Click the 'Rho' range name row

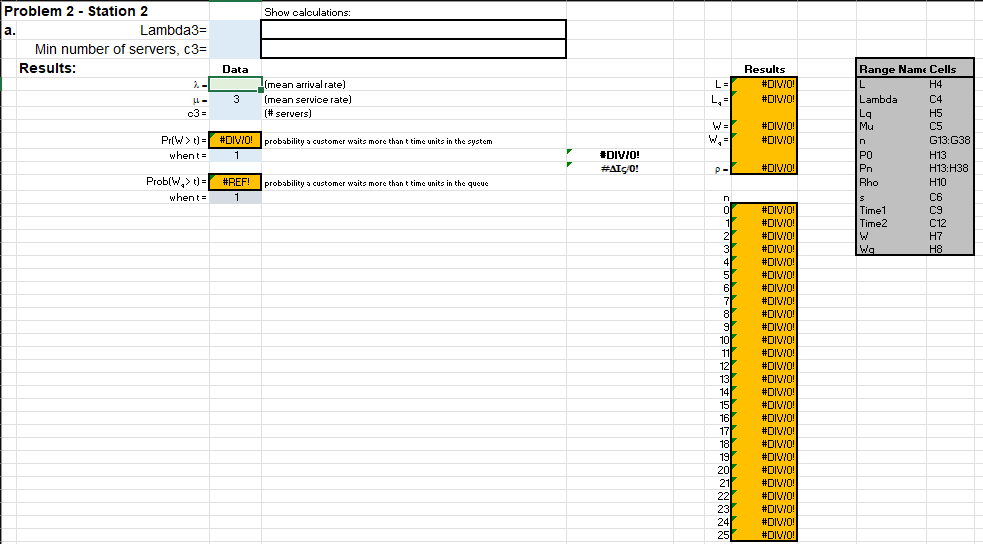tap(868, 182)
